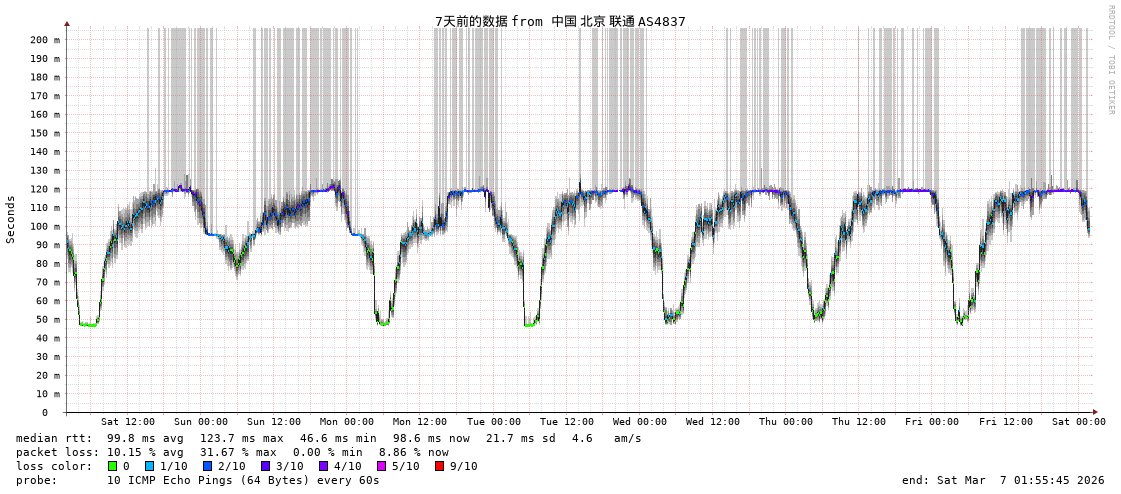
Task: Click the '46.6 ms min' rtt value
Action: [x=337, y=438]
